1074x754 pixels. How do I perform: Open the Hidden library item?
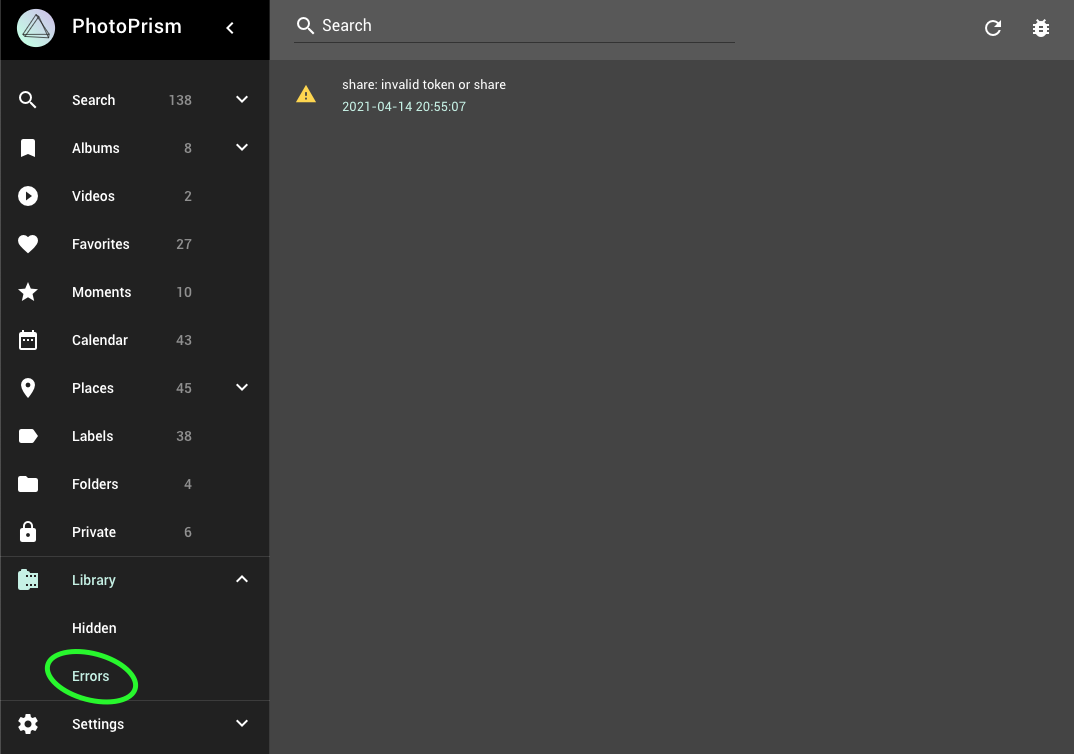coord(94,628)
